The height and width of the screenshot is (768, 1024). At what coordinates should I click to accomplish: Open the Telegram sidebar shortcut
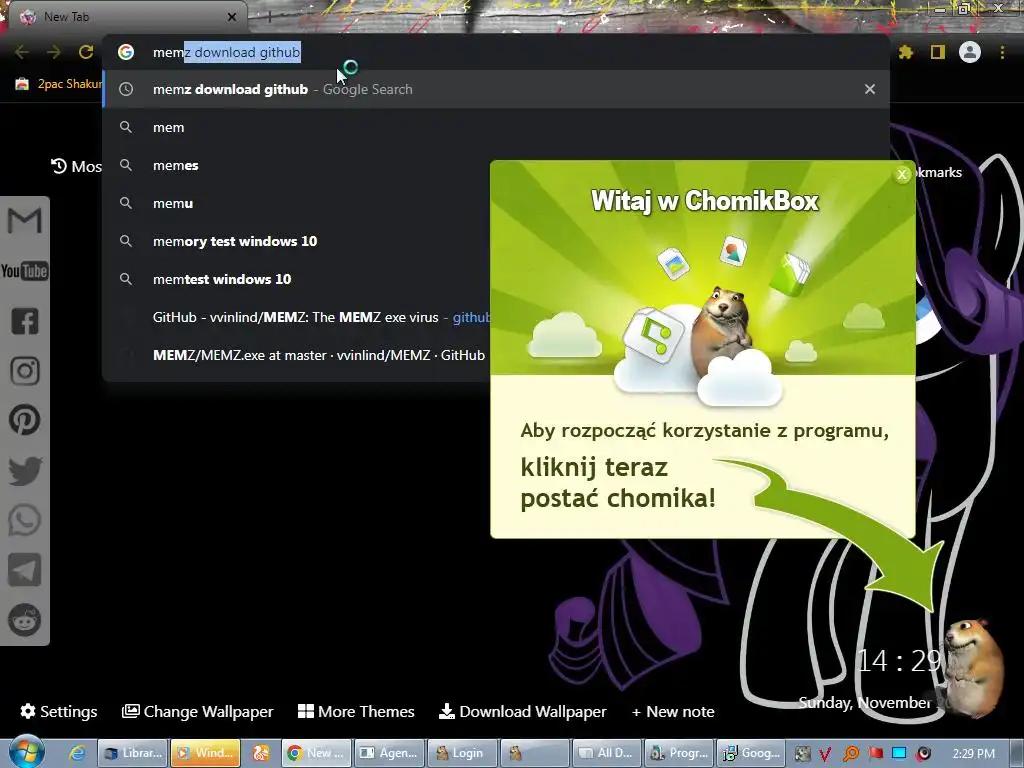[25, 570]
